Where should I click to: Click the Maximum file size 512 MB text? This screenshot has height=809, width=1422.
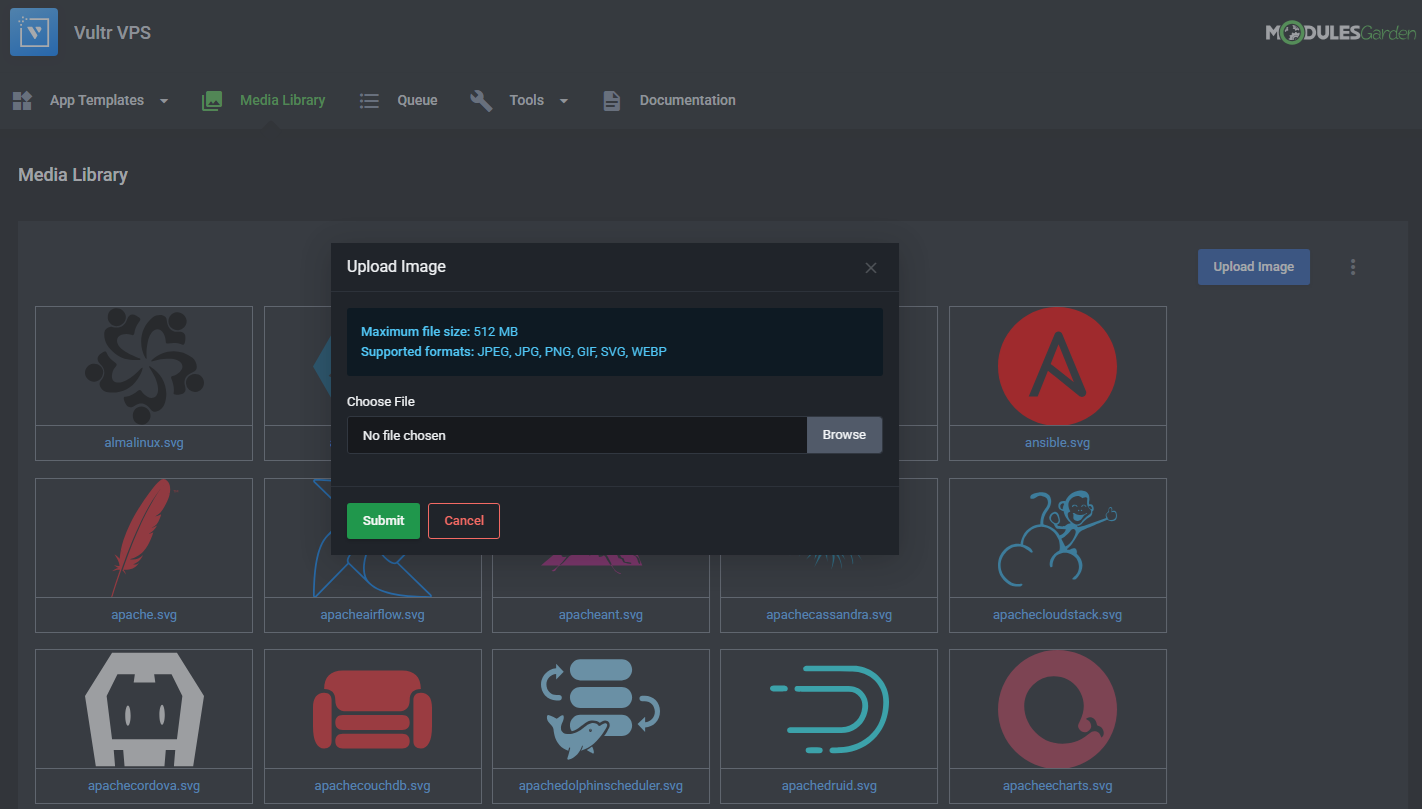point(439,332)
